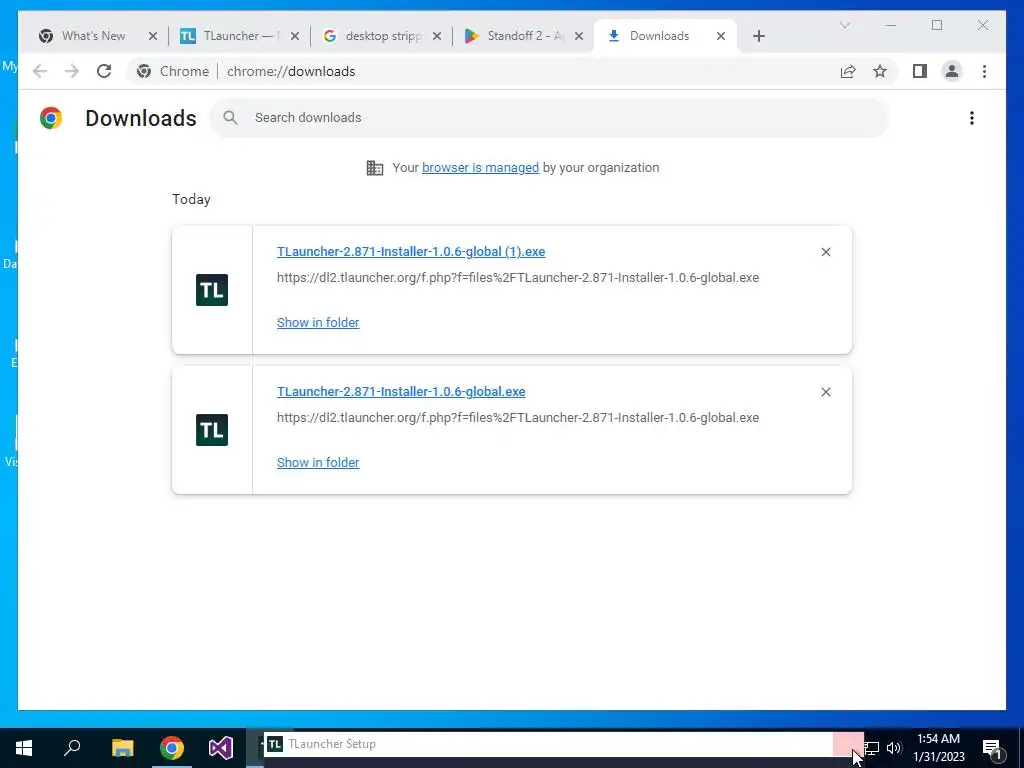Share this page icon
The image size is (1024, 768).
pyautogui.click(x=848, y=71)
